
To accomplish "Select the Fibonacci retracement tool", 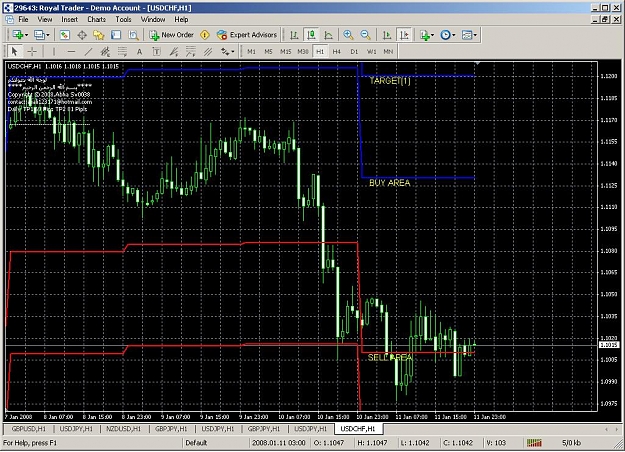I will click(x=122, y=51).
